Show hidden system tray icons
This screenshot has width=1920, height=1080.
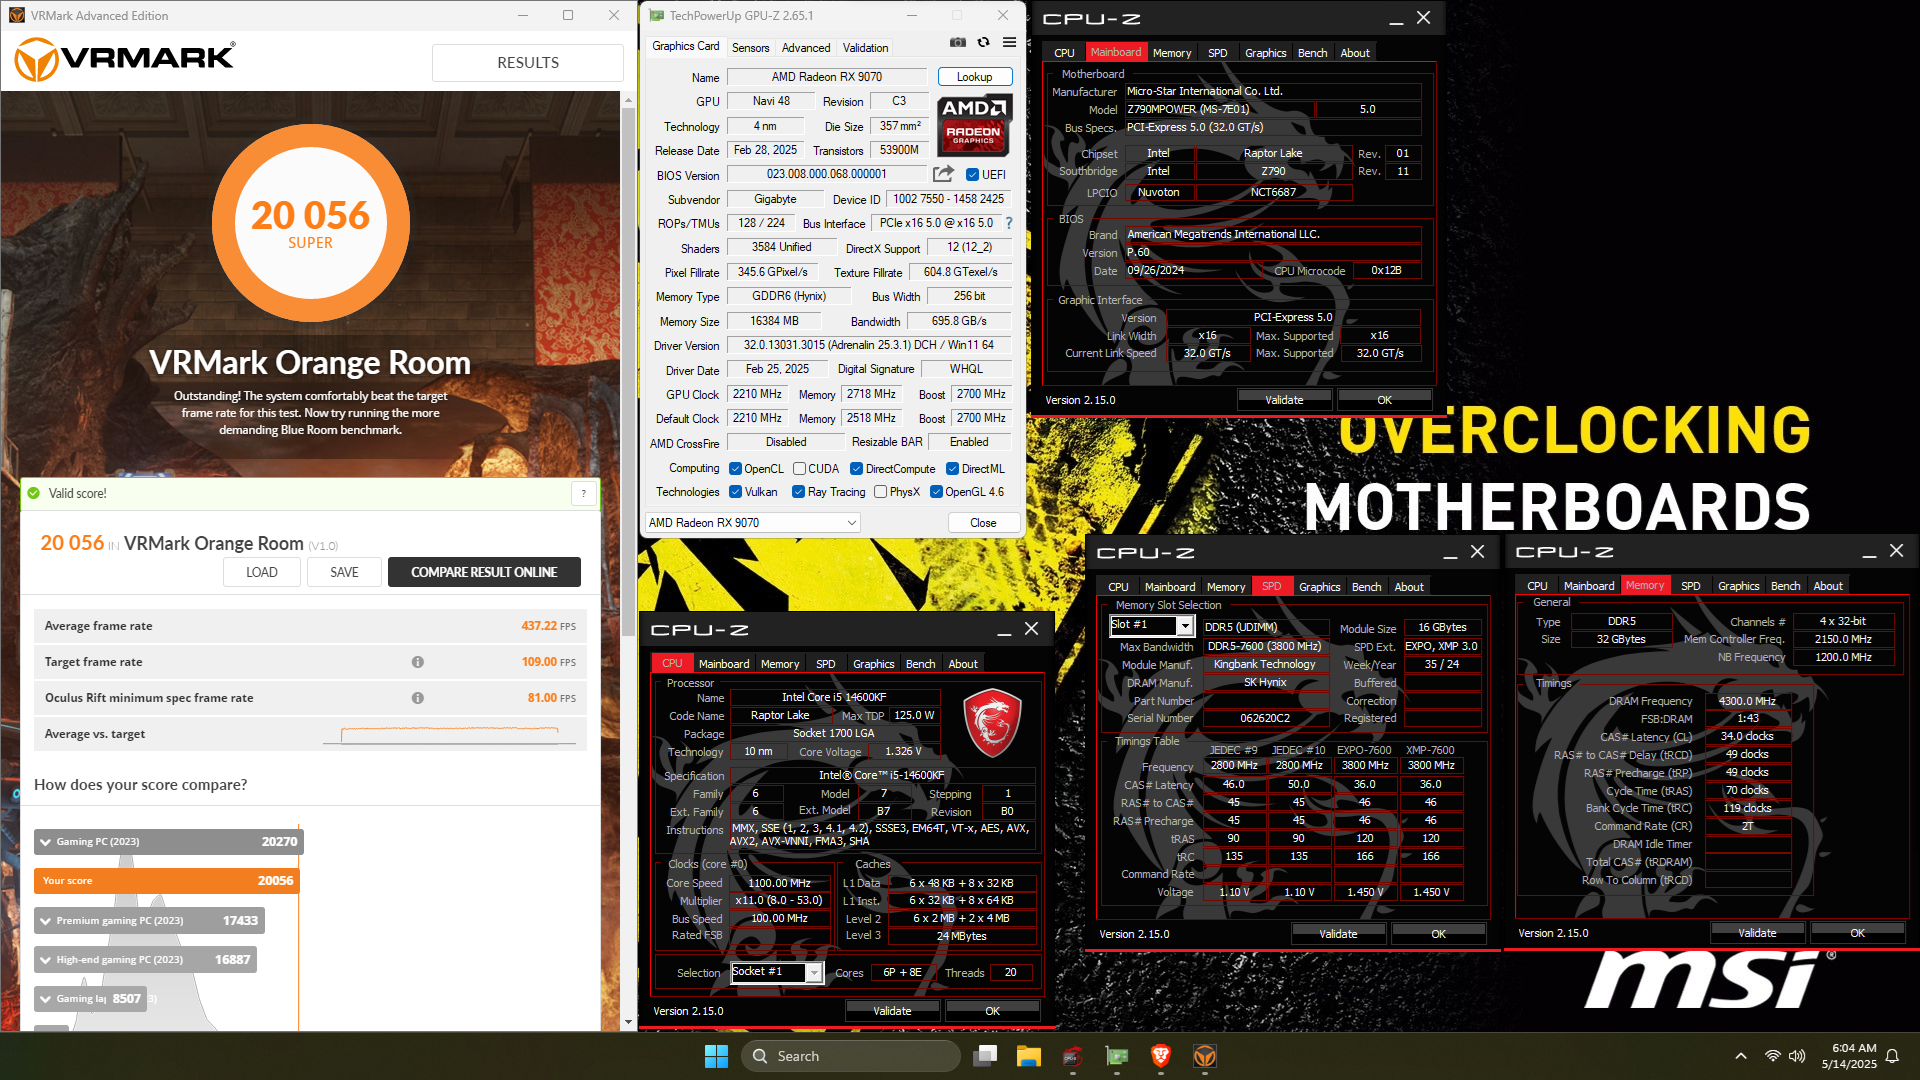1741,1056
